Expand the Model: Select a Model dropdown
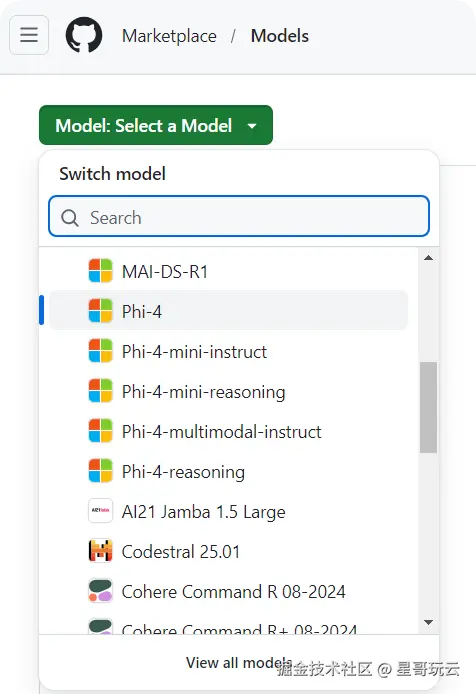 (x=156, y=125)
